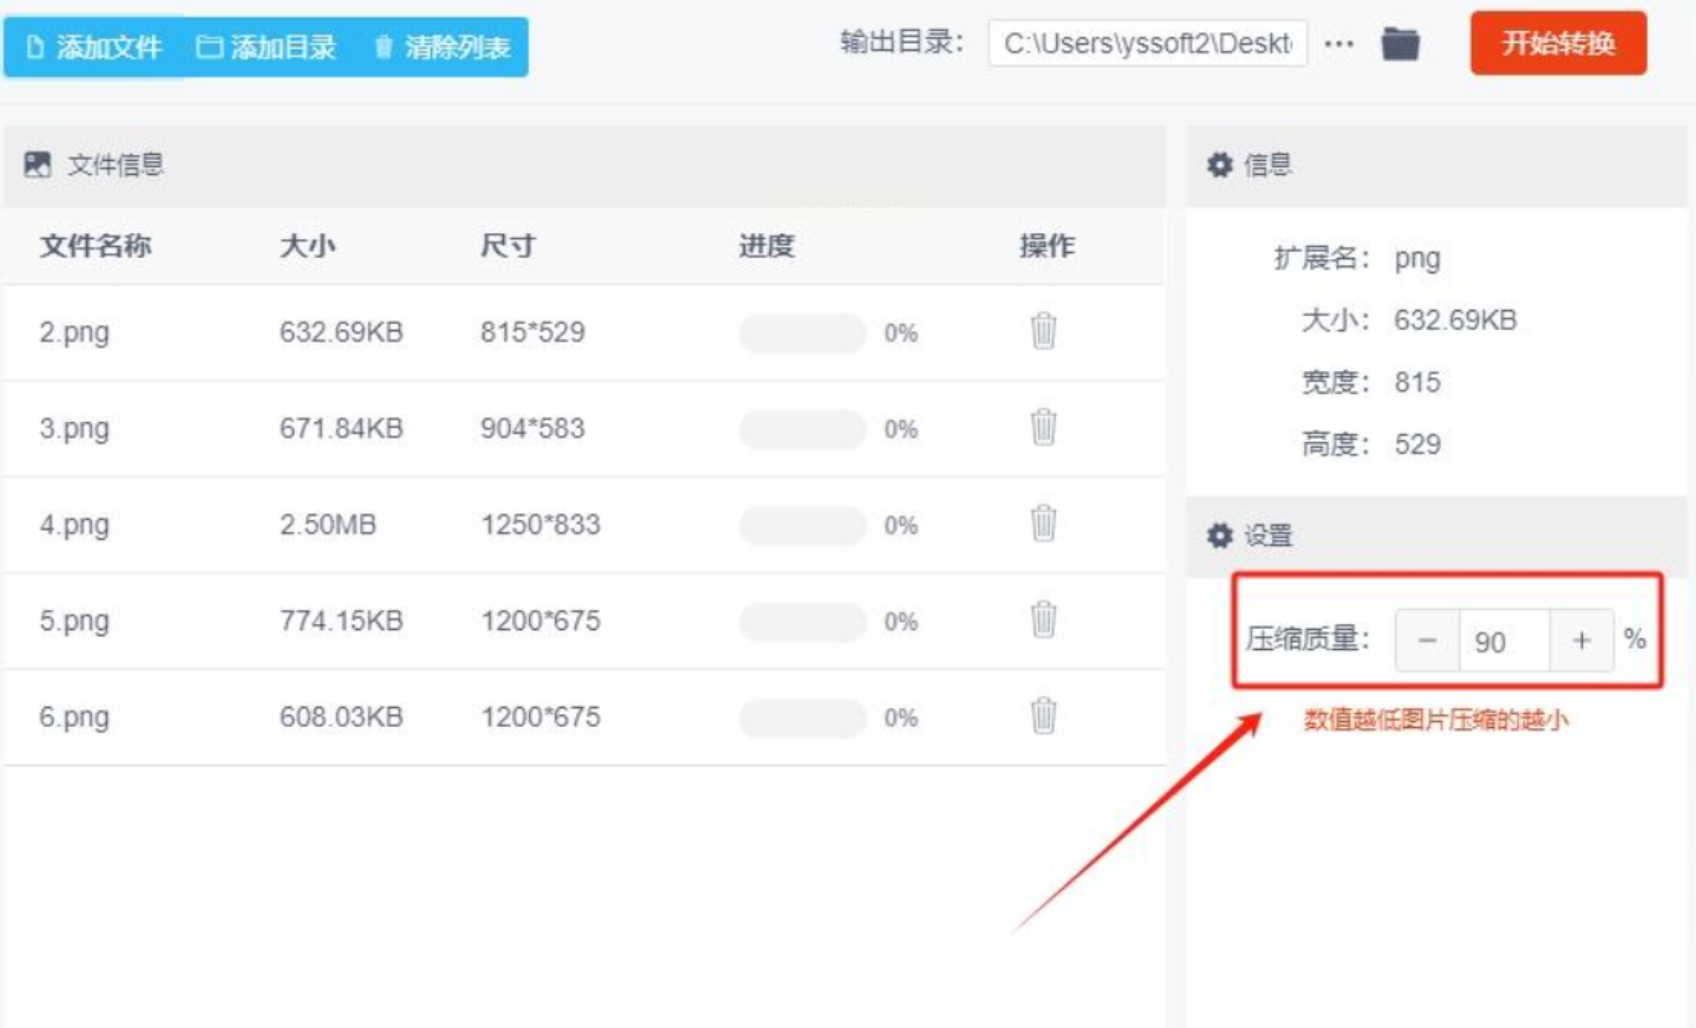Viewport: 1696px width, 1028px height.
Task: Click the 904*583 dimension cell
Action: point(532,428)
